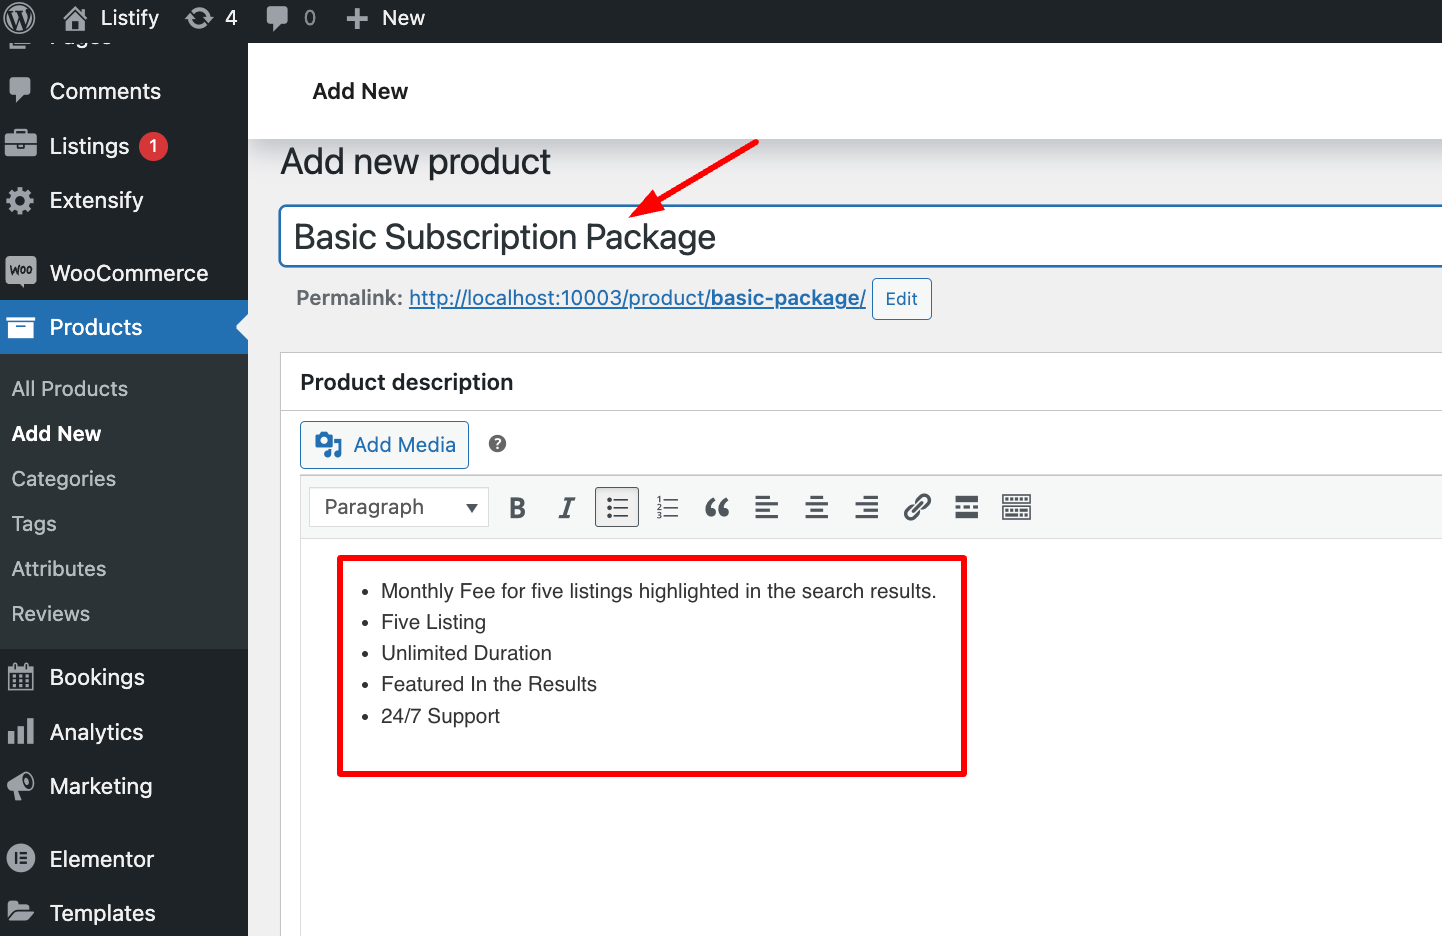1442x936 pixels.
Task: Insert the Read More tag
Action: click(x=966, y=507)
